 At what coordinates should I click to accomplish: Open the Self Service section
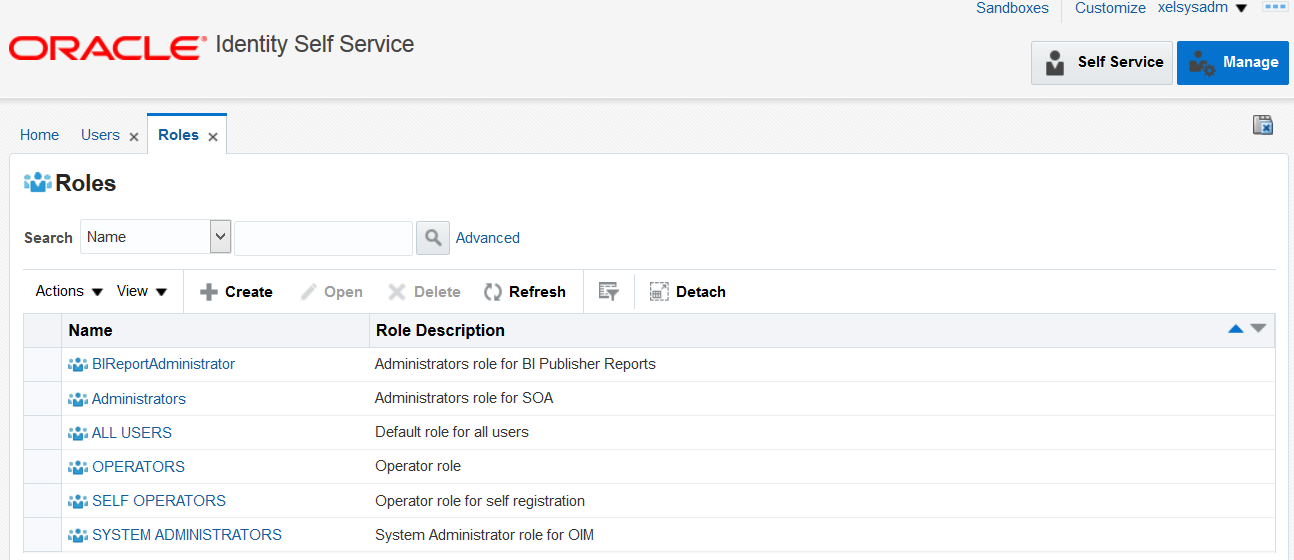point(1101,62)
